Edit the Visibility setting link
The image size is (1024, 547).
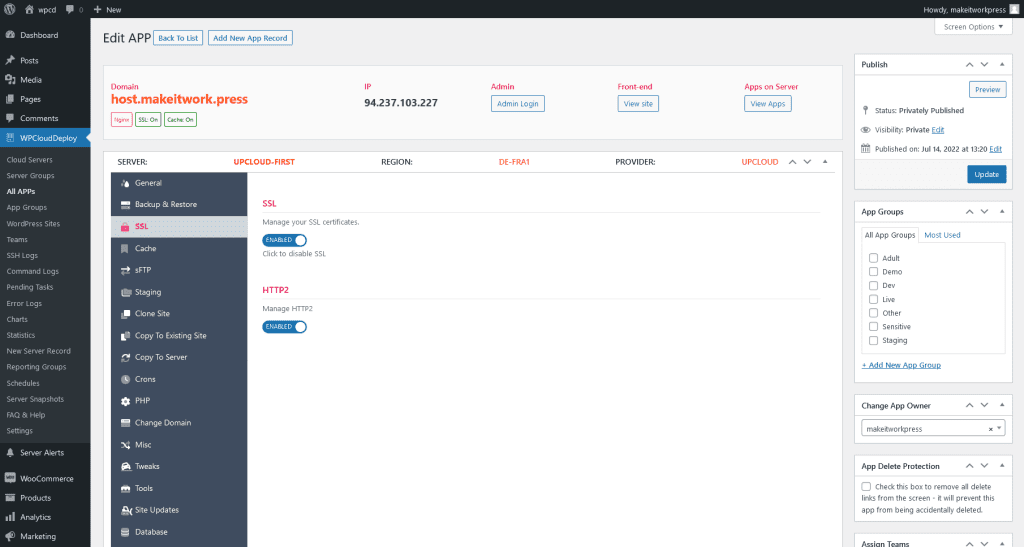(x=938, y=130)
